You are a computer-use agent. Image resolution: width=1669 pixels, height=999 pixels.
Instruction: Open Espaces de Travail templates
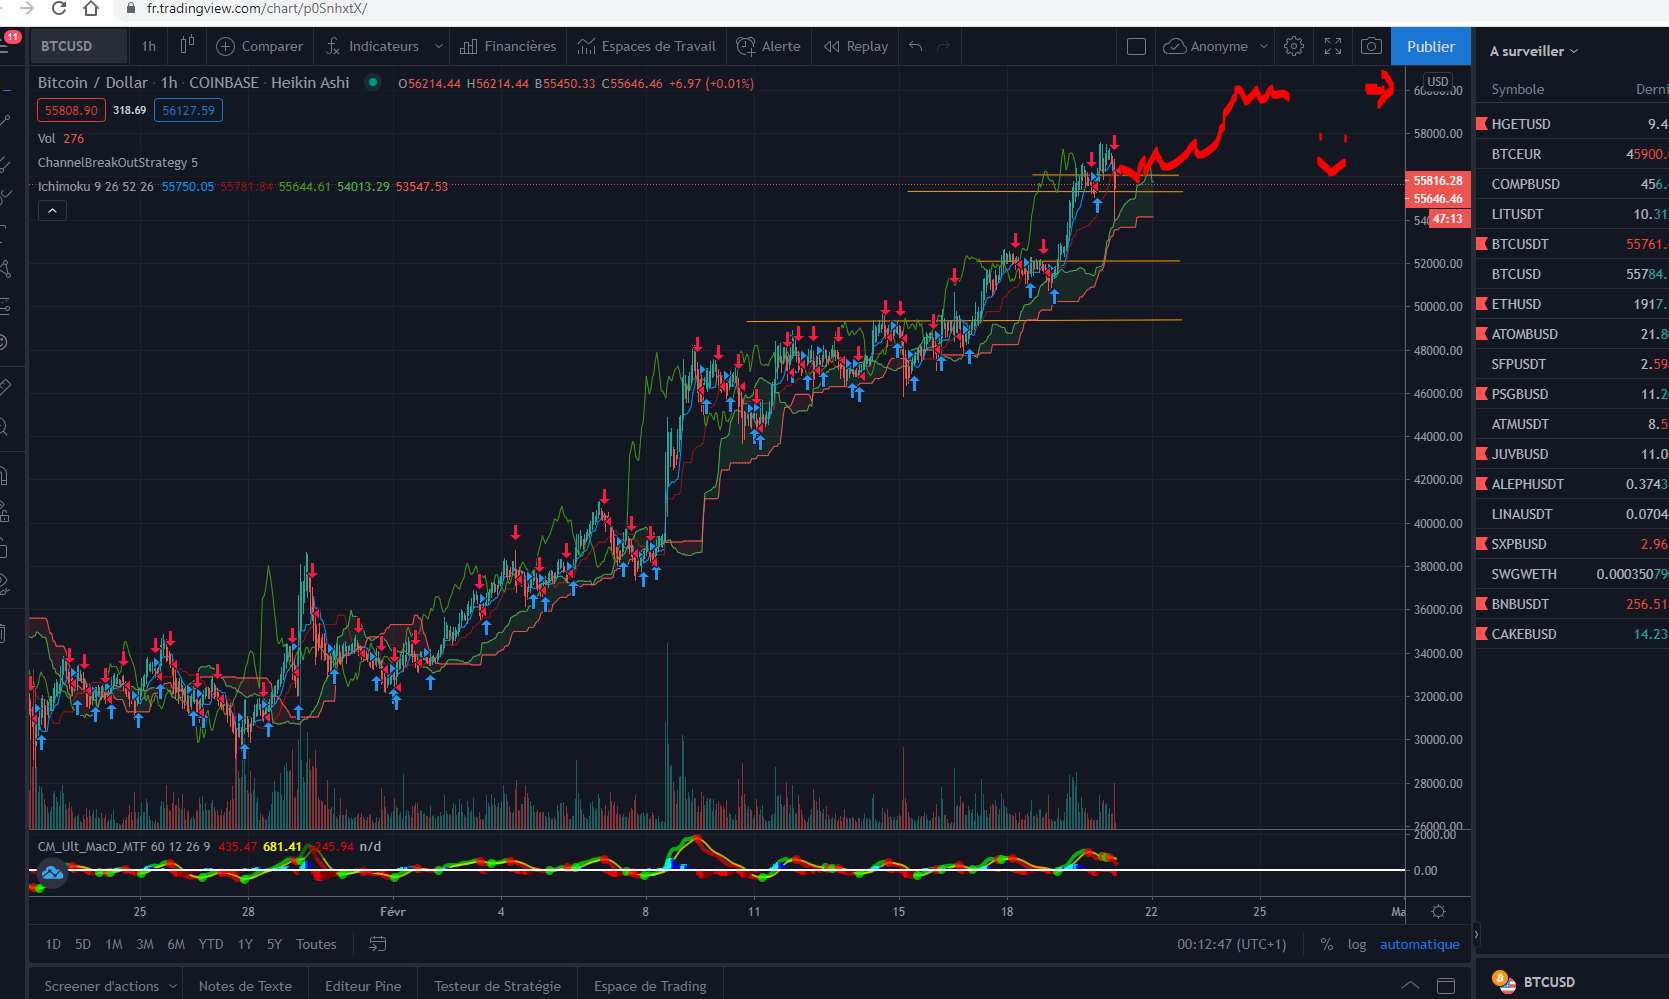(646, 46)
